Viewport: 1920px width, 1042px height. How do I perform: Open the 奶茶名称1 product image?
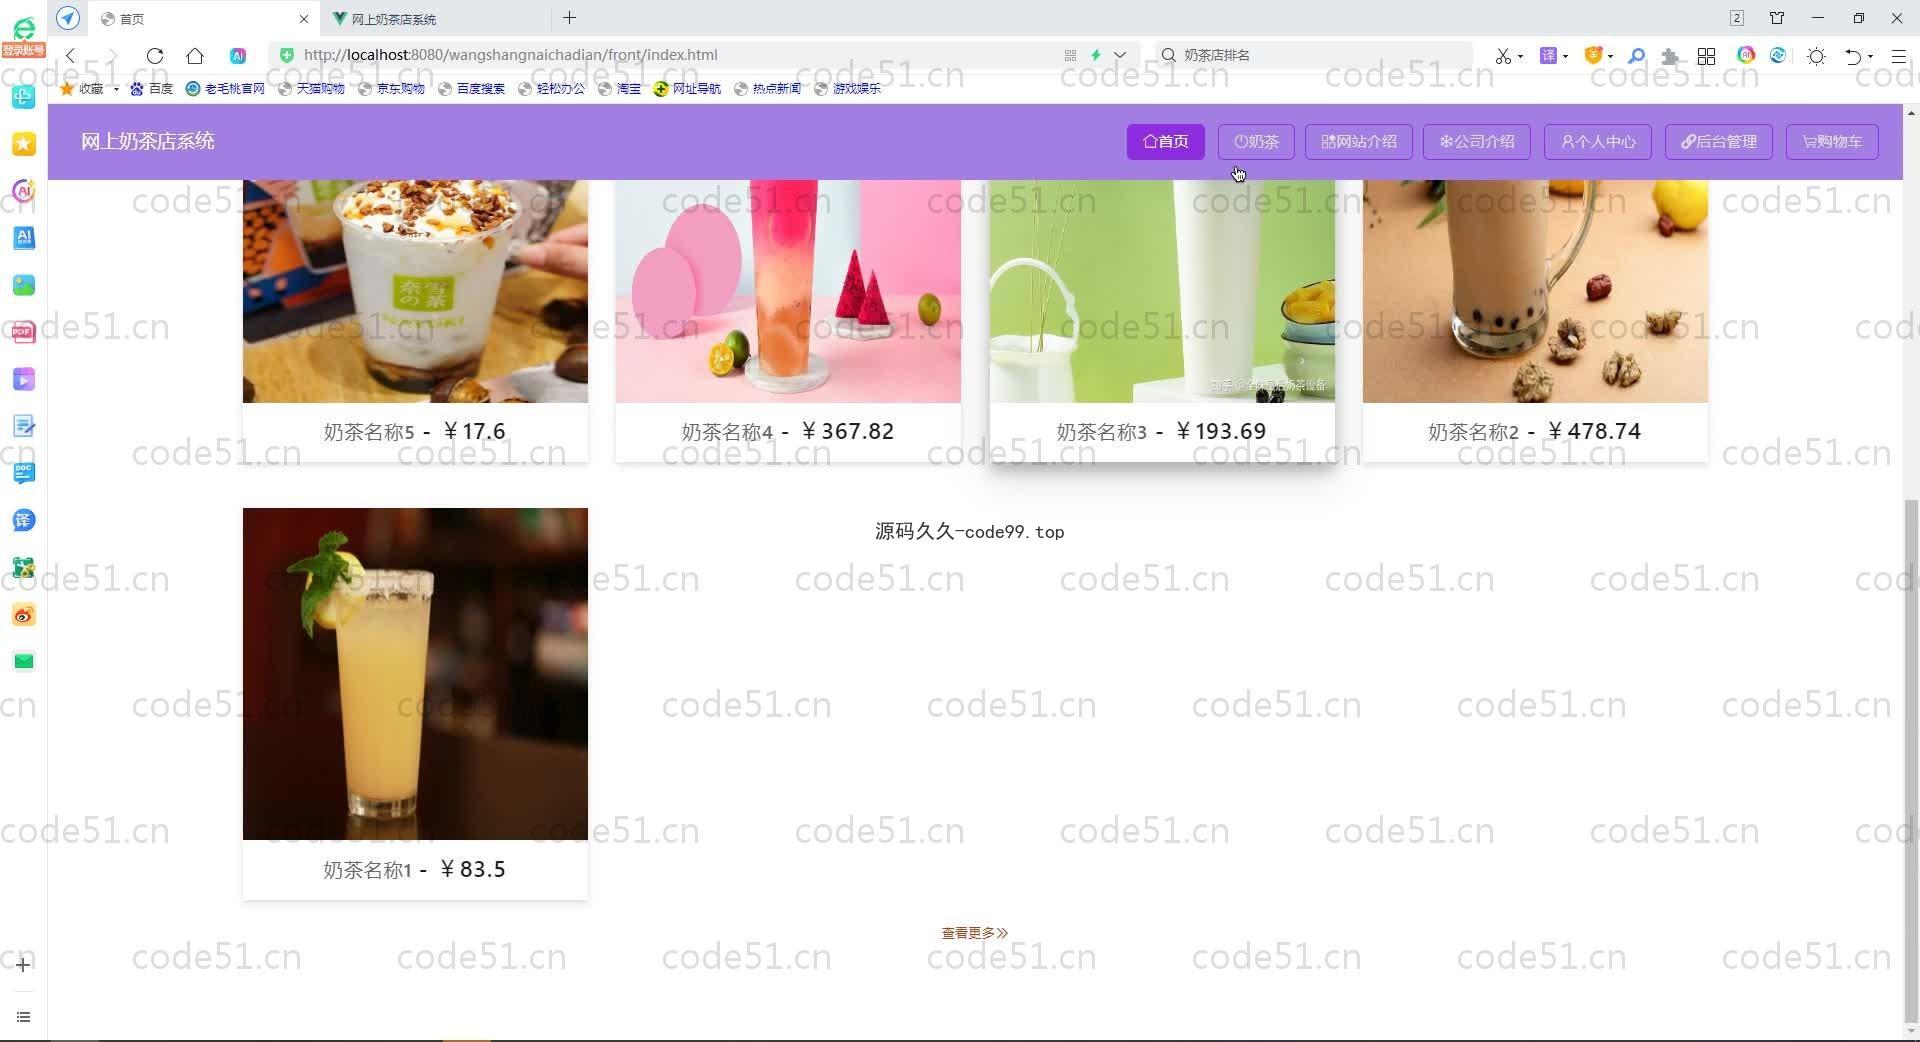click(x=415, y=674)
